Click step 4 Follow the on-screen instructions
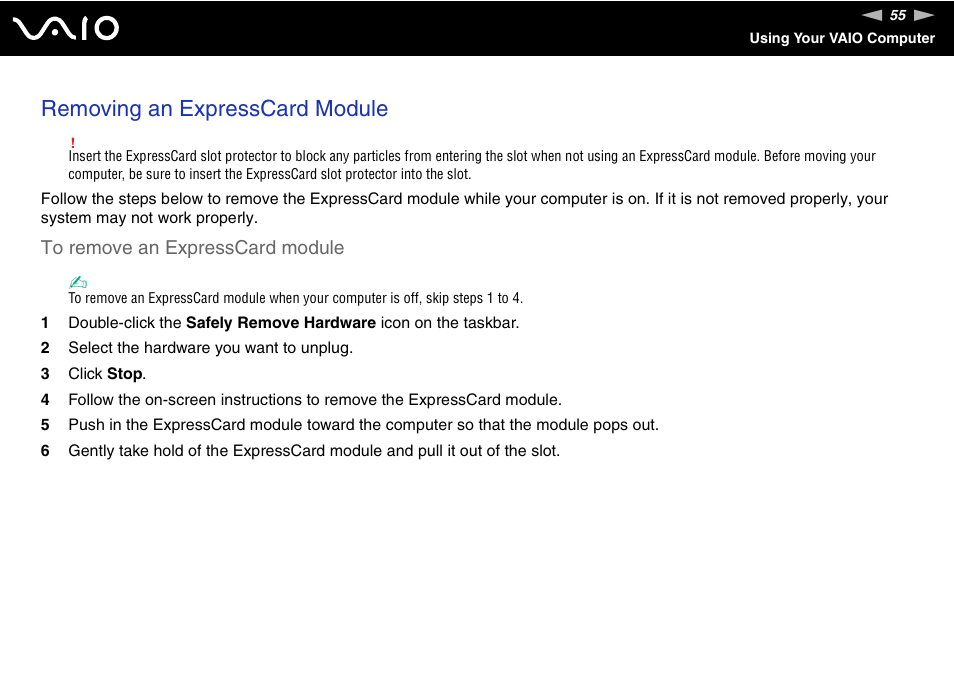This screenshot has height=674, width=954. (x=315, y=400)
